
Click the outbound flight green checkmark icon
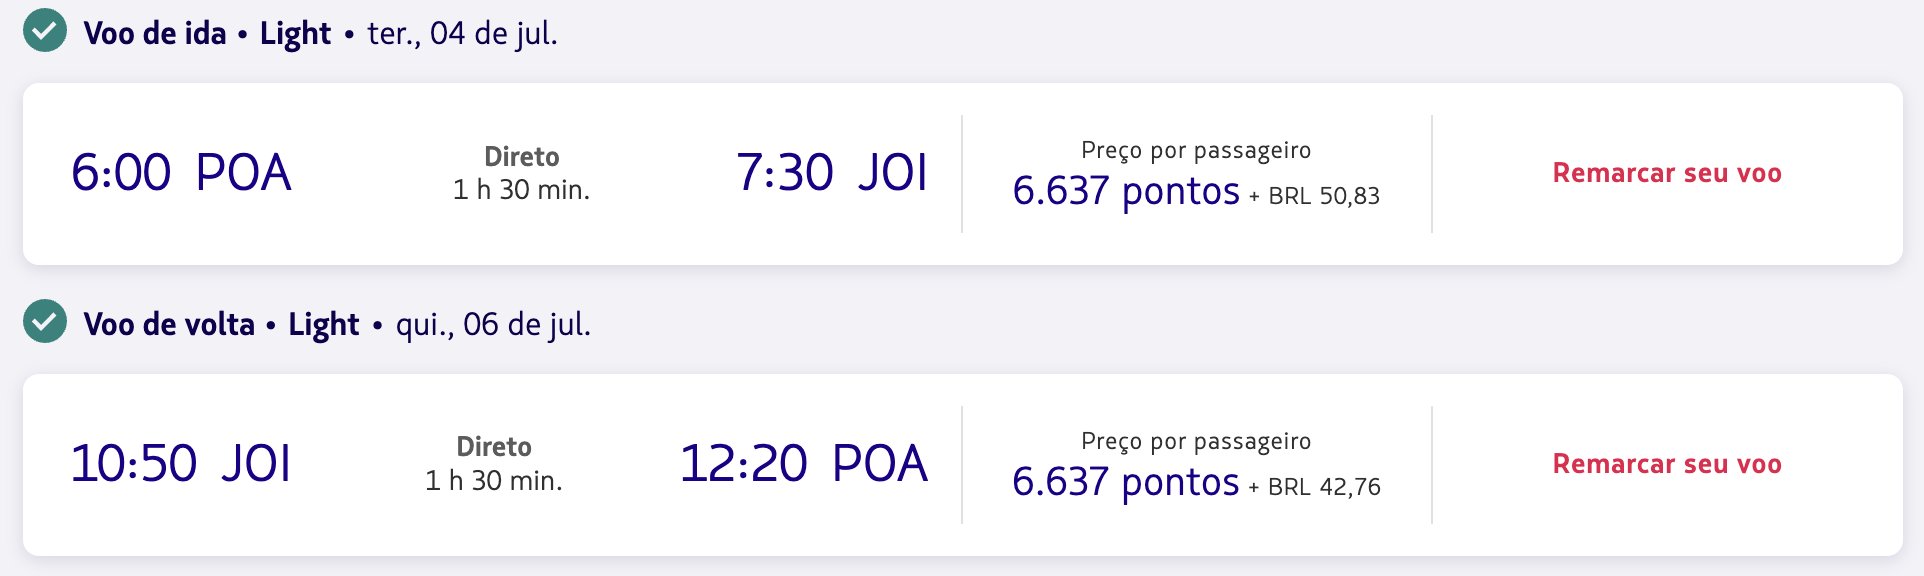[45, 31]
